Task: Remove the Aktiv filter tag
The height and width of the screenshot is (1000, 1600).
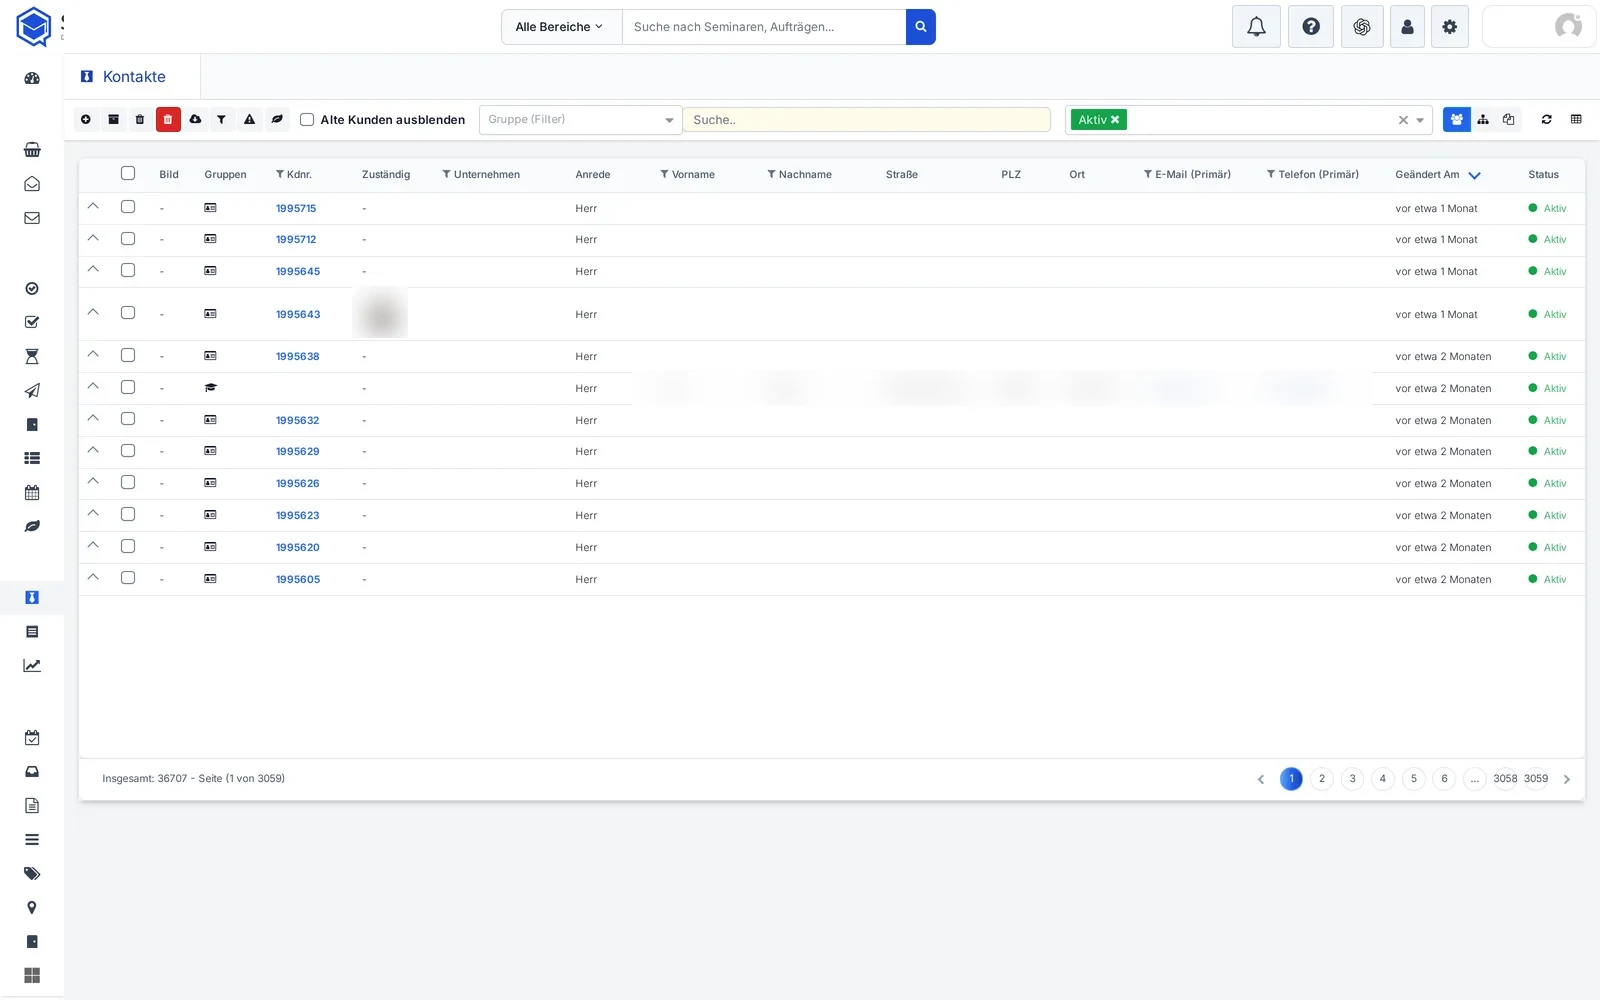Action: click(x=1115, y=120)
